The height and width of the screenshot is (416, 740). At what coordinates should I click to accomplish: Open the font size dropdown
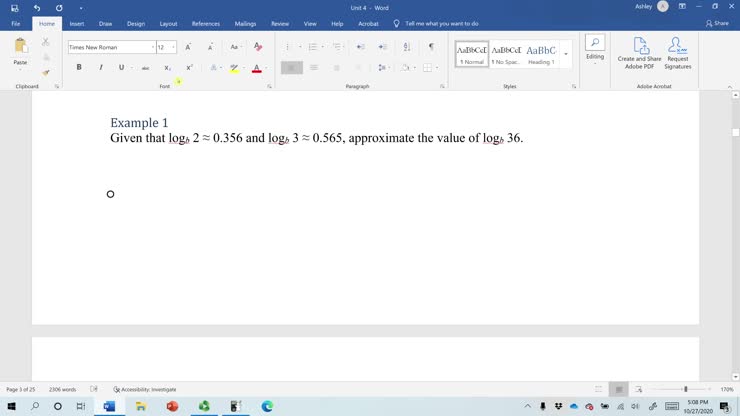(173, 47)
